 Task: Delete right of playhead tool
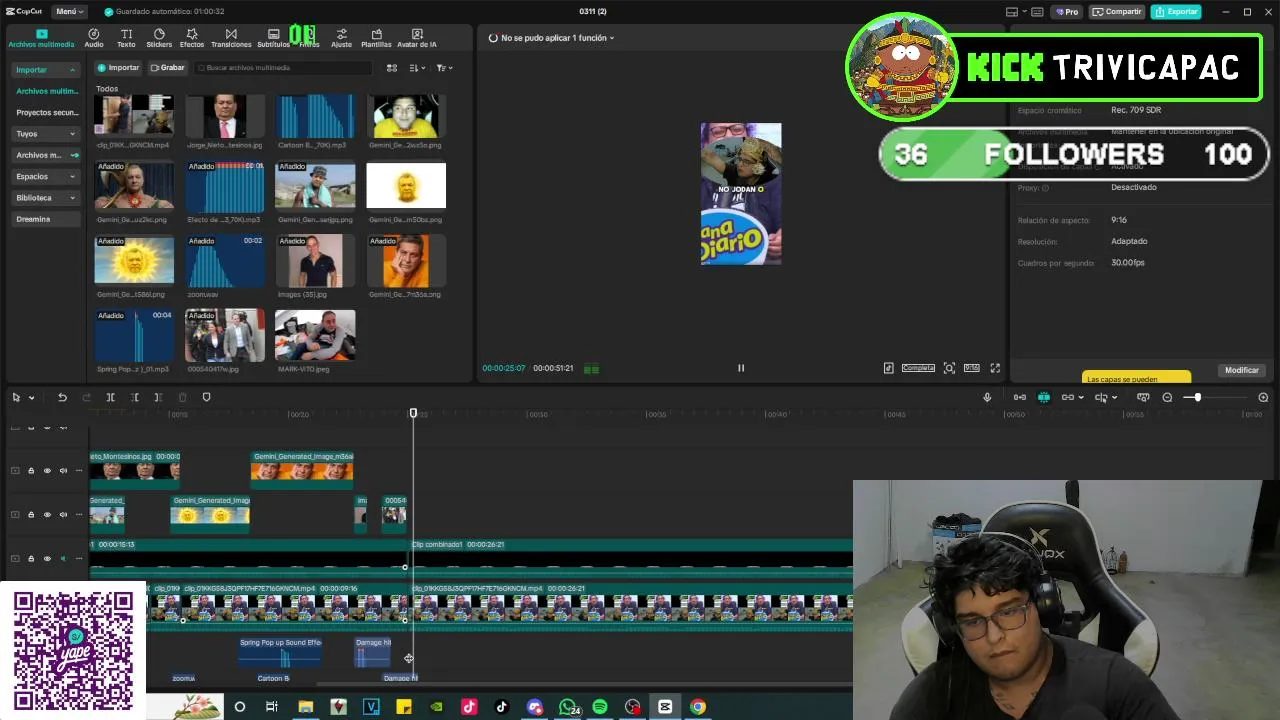click(158, 397)
